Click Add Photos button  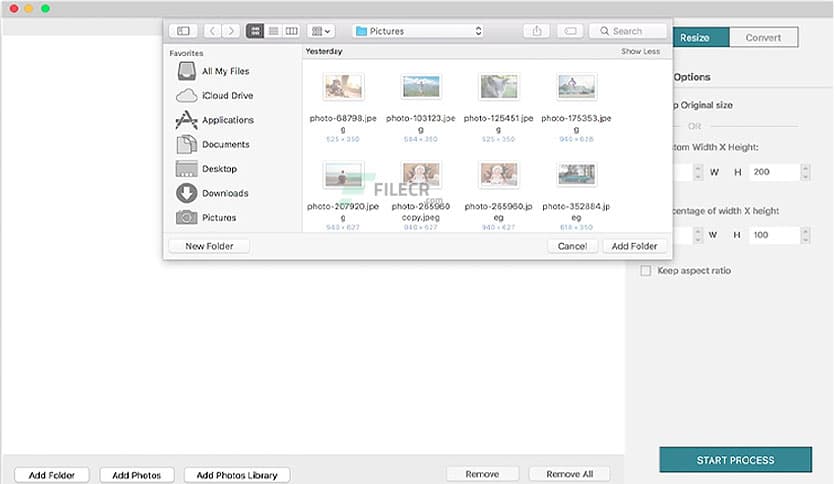136,475
